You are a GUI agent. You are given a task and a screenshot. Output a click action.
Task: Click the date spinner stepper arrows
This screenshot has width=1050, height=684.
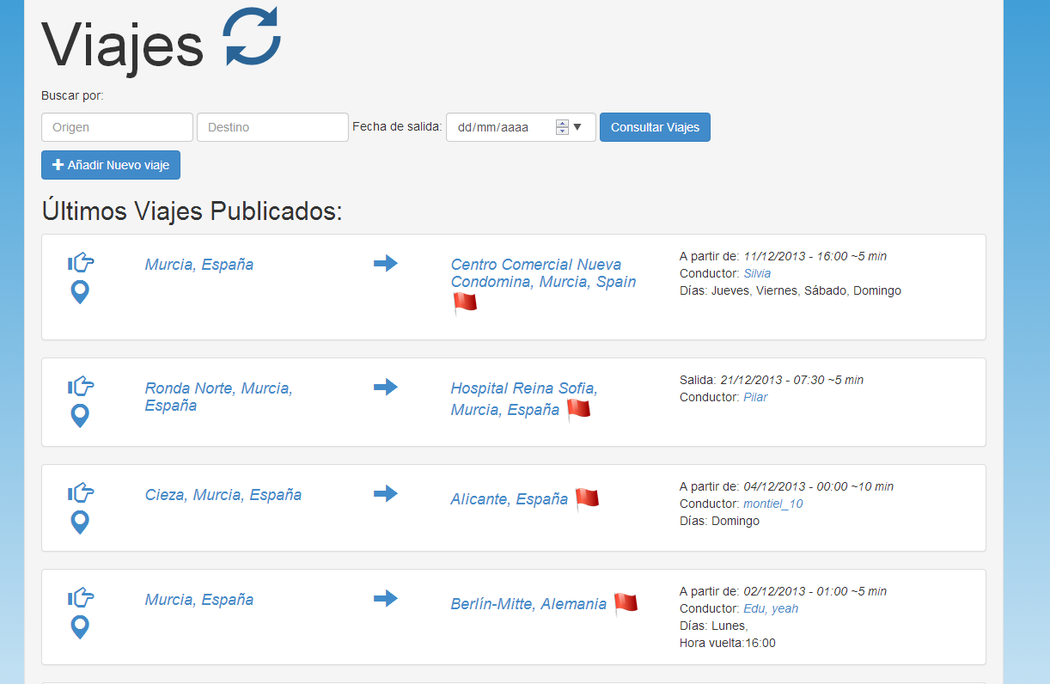562,127
